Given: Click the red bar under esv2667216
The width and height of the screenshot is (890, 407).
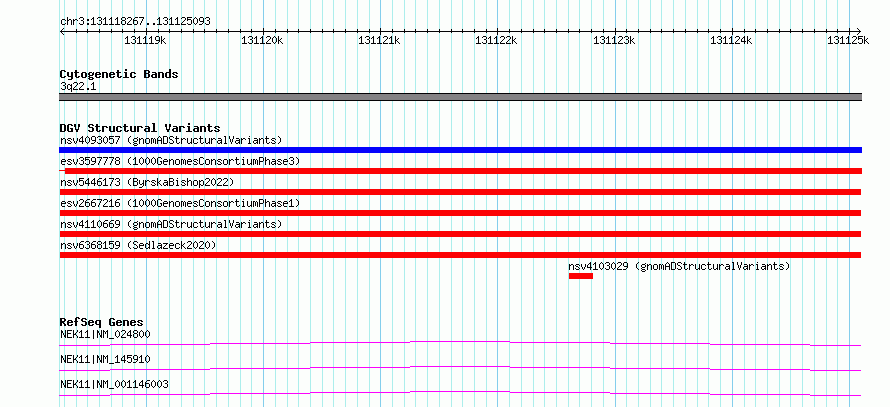Looking at the screenshot, I should pyautogui.click(x=460, y=213).
